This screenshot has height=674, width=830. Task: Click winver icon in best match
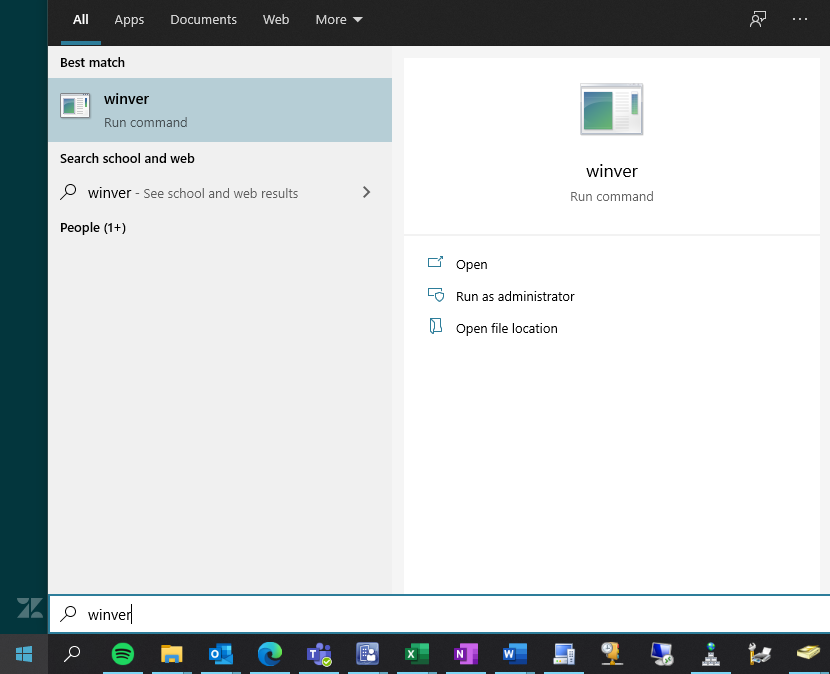(x=75, y=106)
